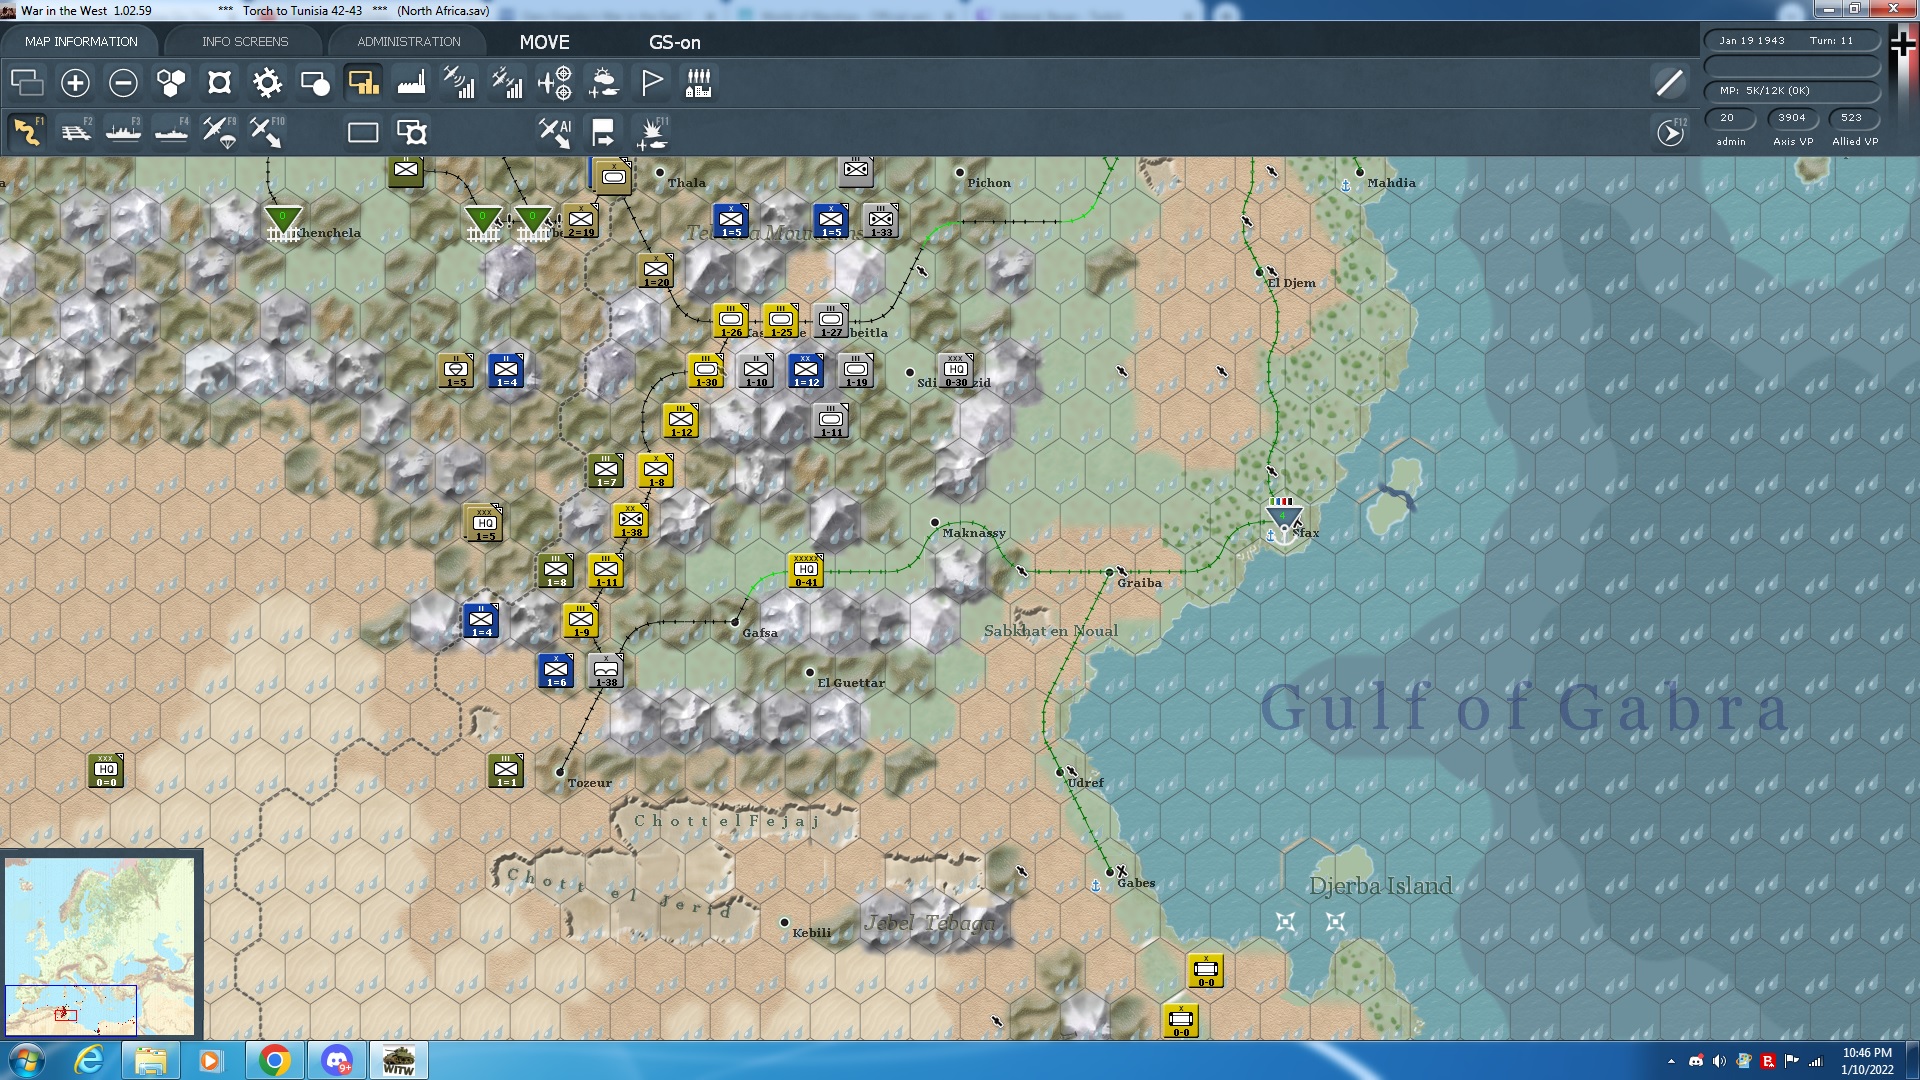
Task: Click the overlapping windows toolbar icon
Action: point(27,82)
